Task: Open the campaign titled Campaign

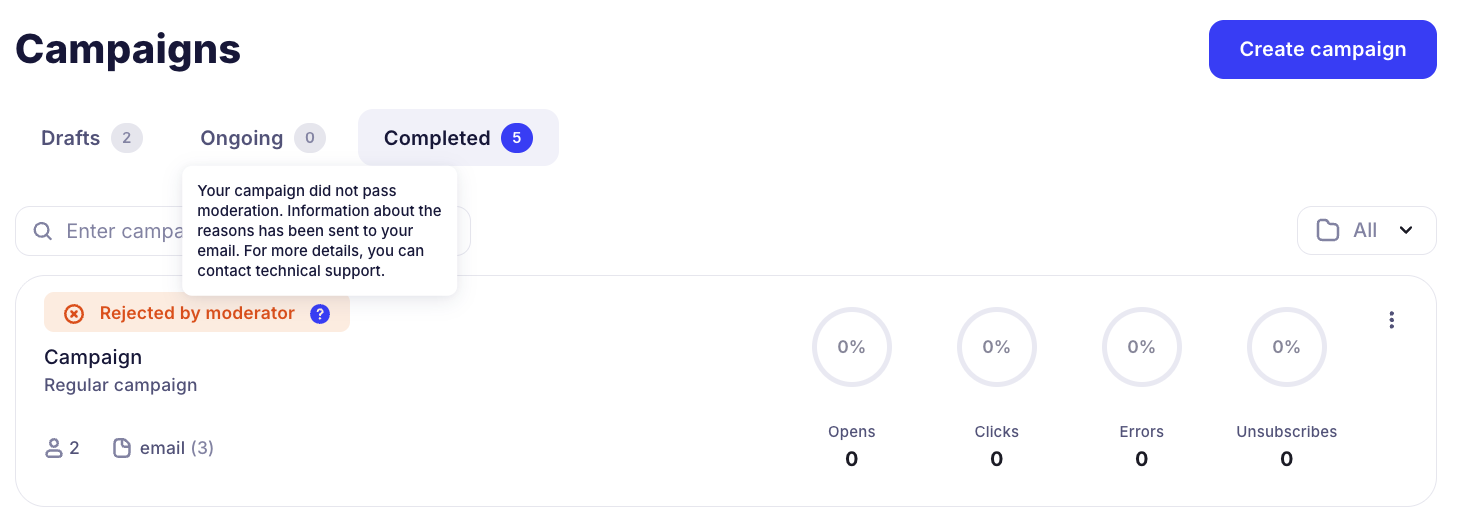Action: click(93, 357)
